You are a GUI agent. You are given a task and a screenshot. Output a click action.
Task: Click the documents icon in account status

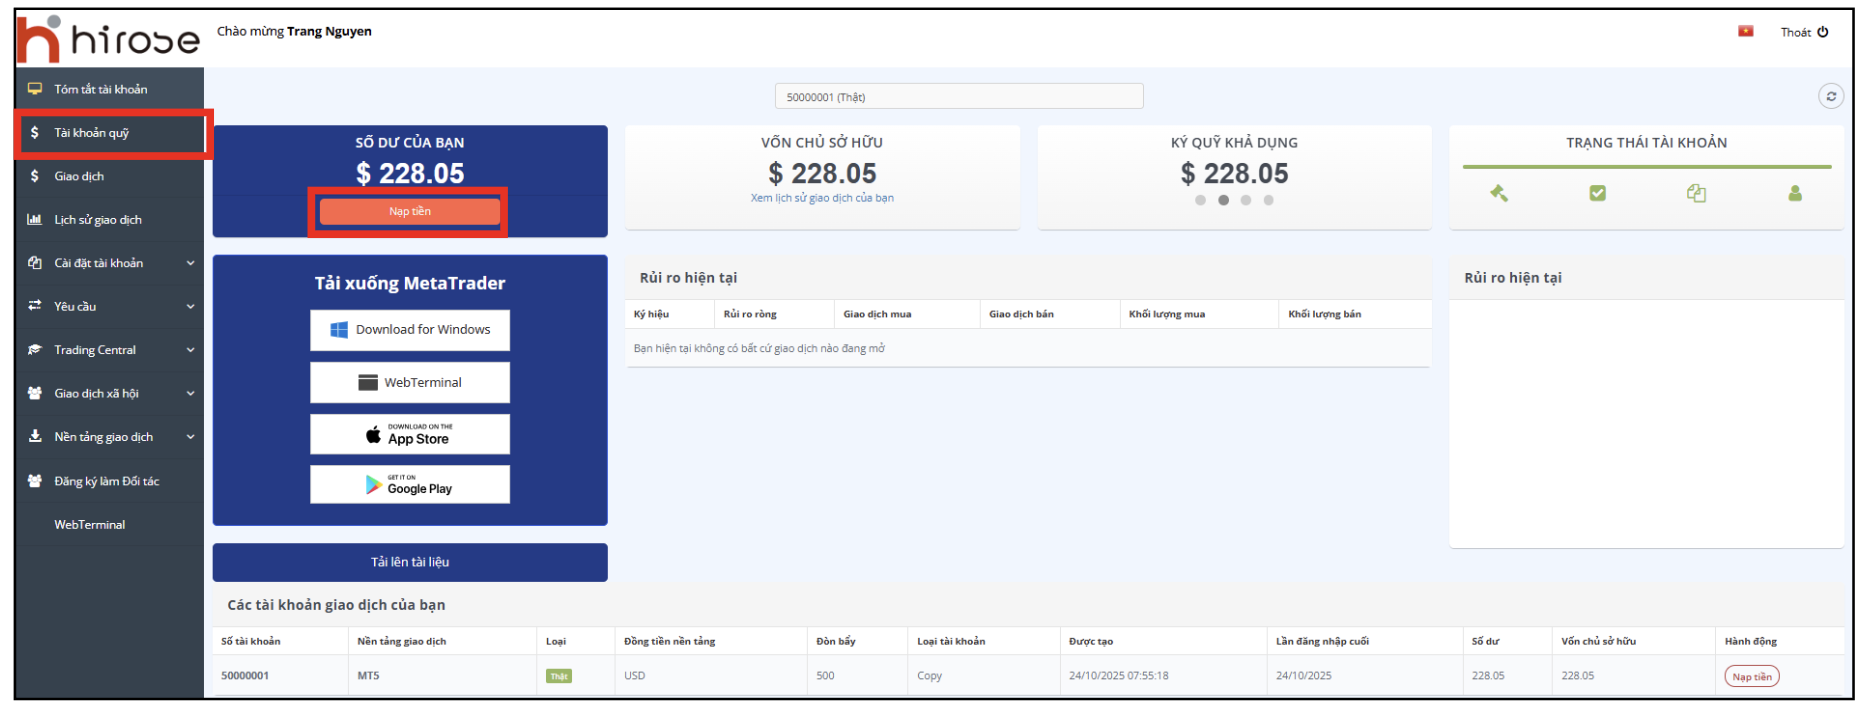(1696, 193)
